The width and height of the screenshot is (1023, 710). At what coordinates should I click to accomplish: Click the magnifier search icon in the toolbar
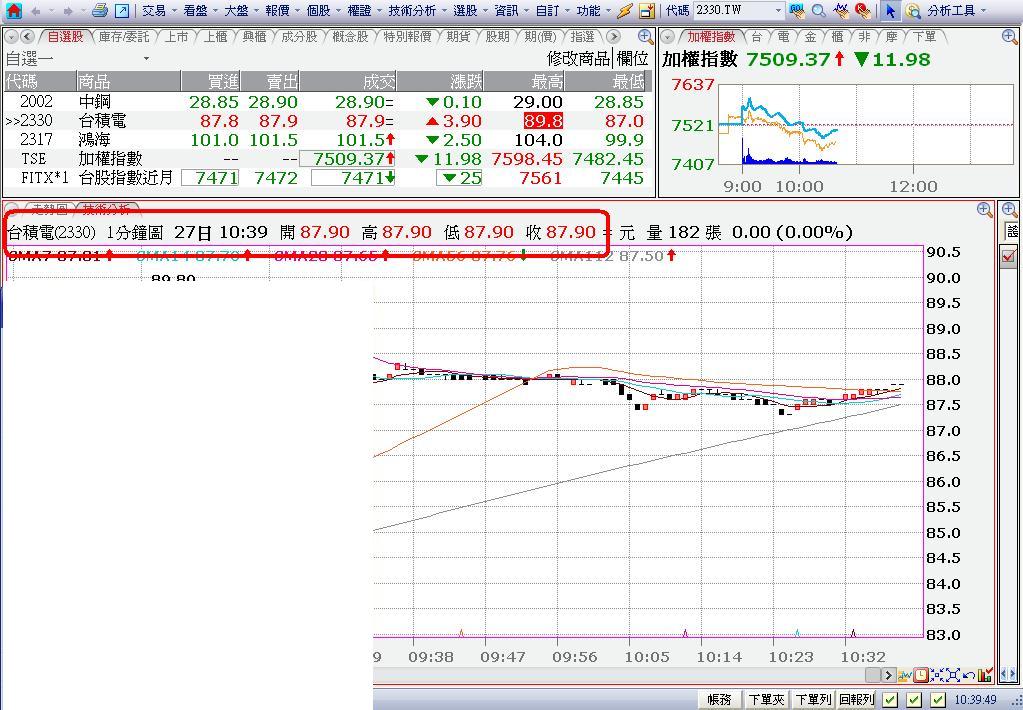coord(819,10)
